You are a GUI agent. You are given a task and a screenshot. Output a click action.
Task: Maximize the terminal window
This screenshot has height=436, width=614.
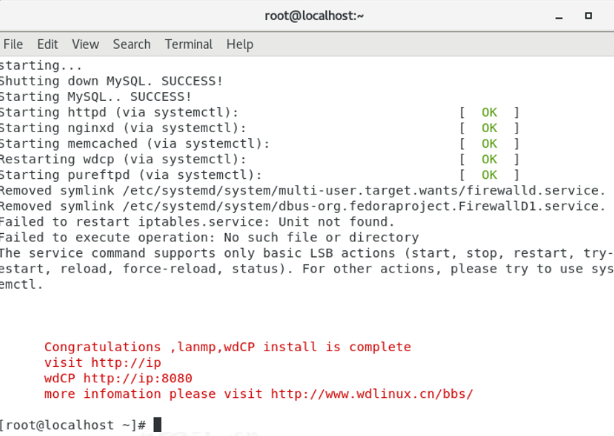coord(588,16)
